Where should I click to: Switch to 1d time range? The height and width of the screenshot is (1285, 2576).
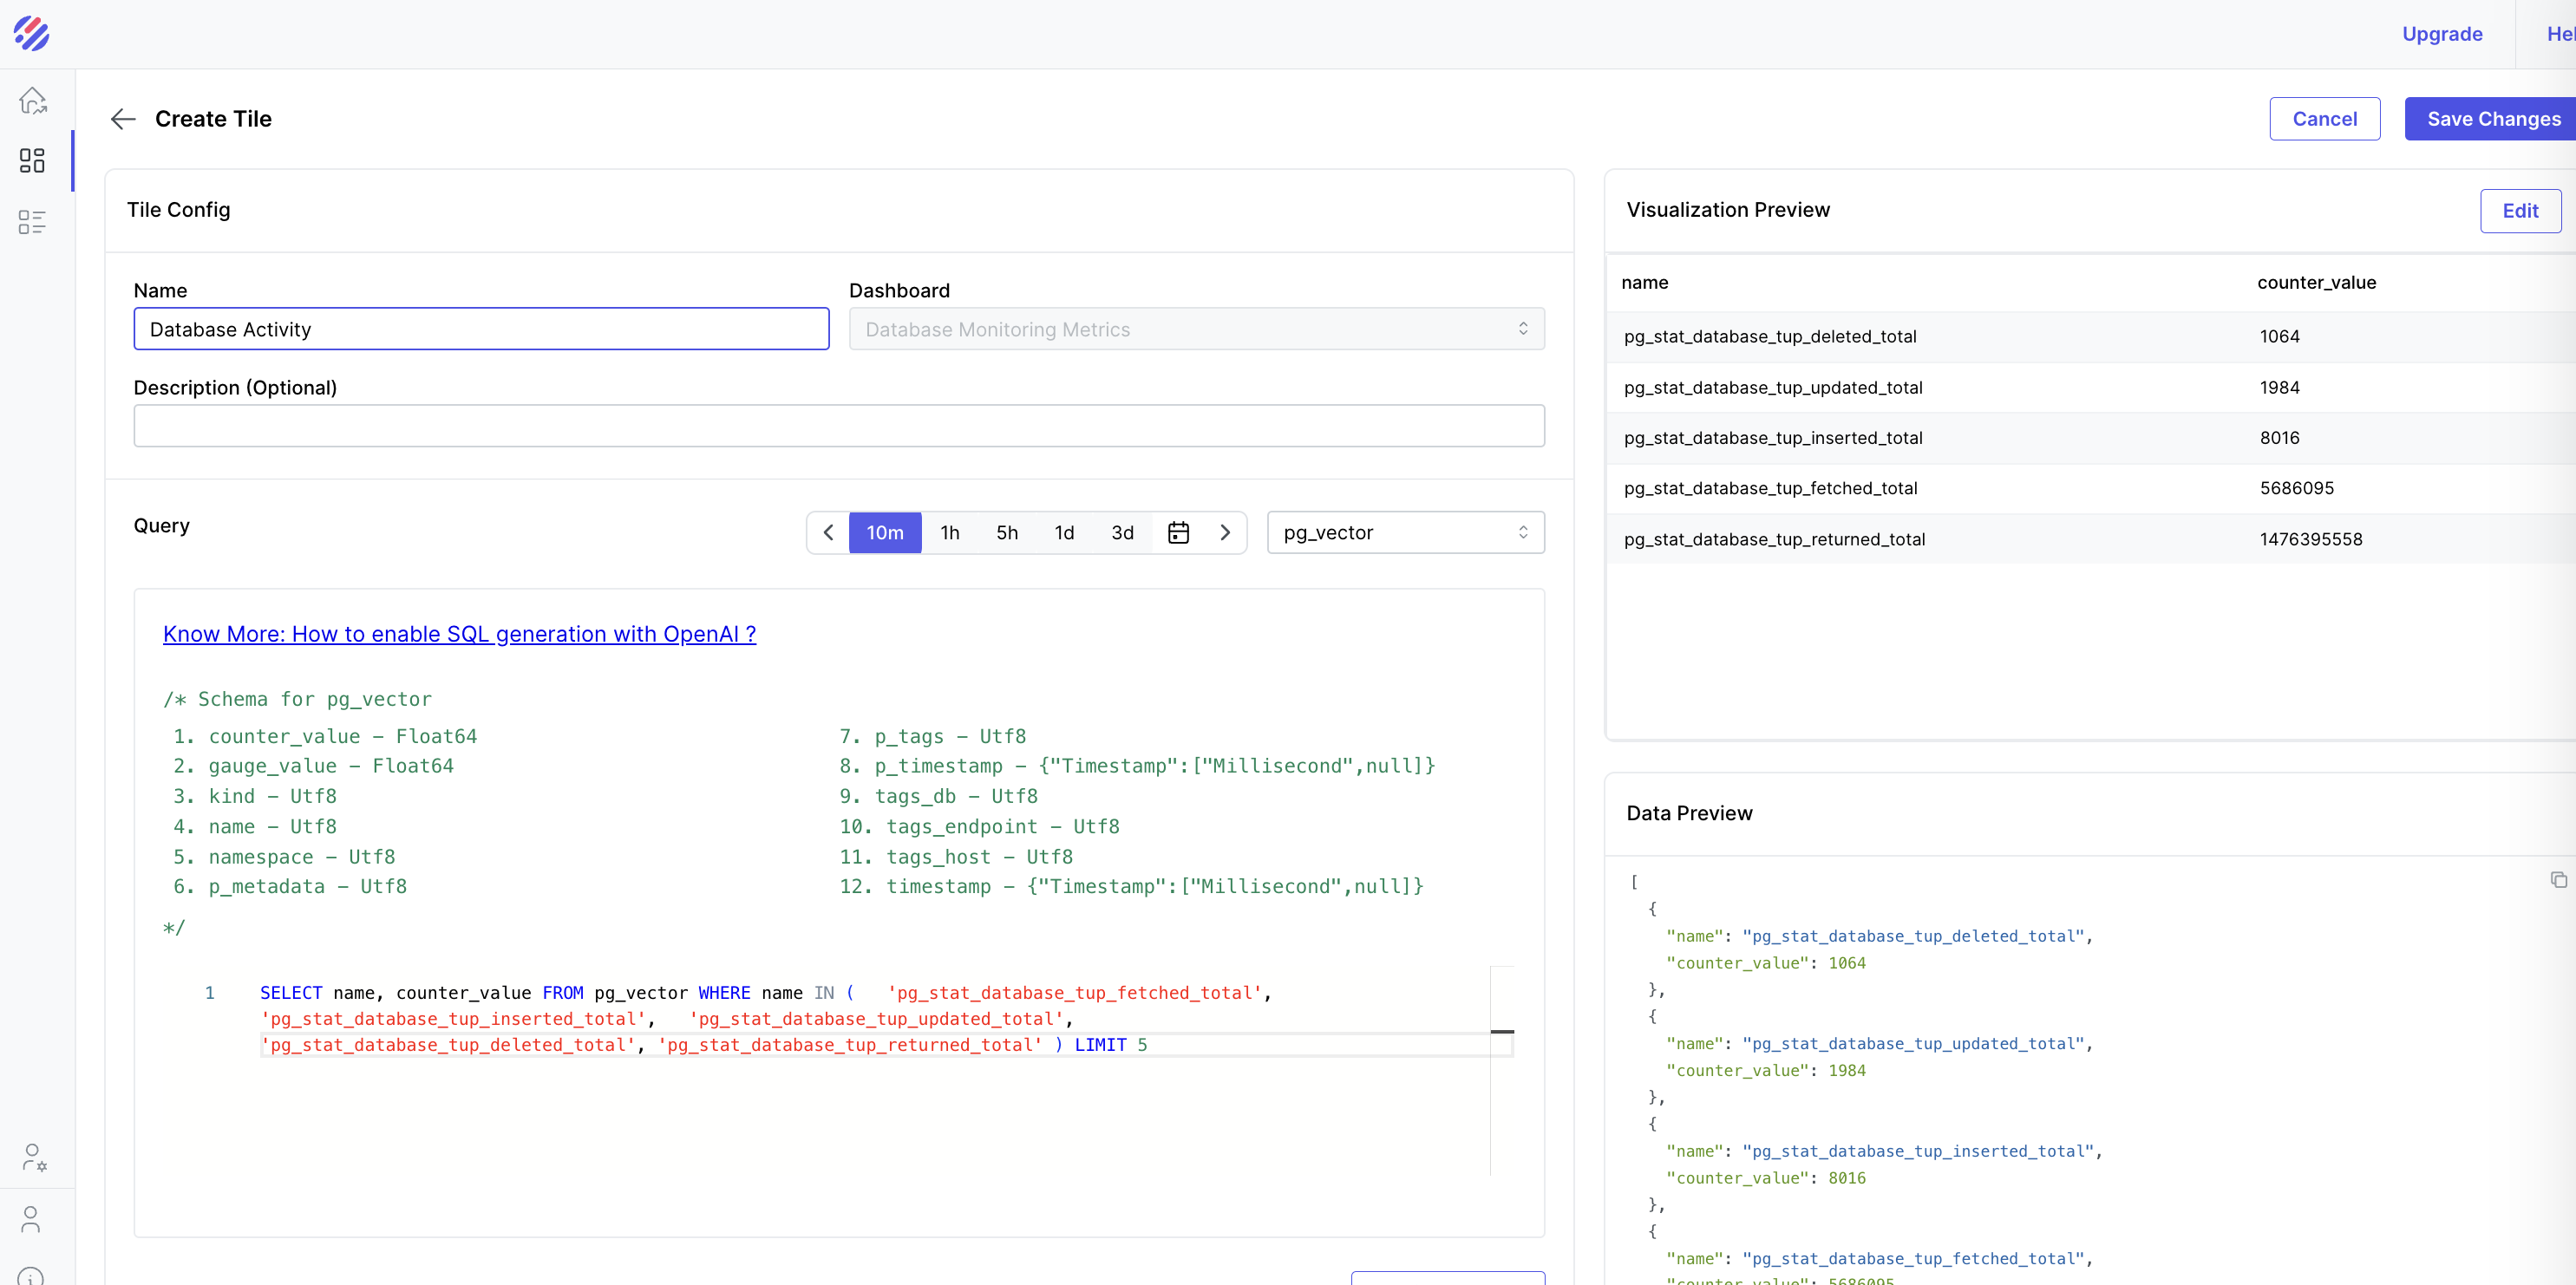tap(1064, 532)
